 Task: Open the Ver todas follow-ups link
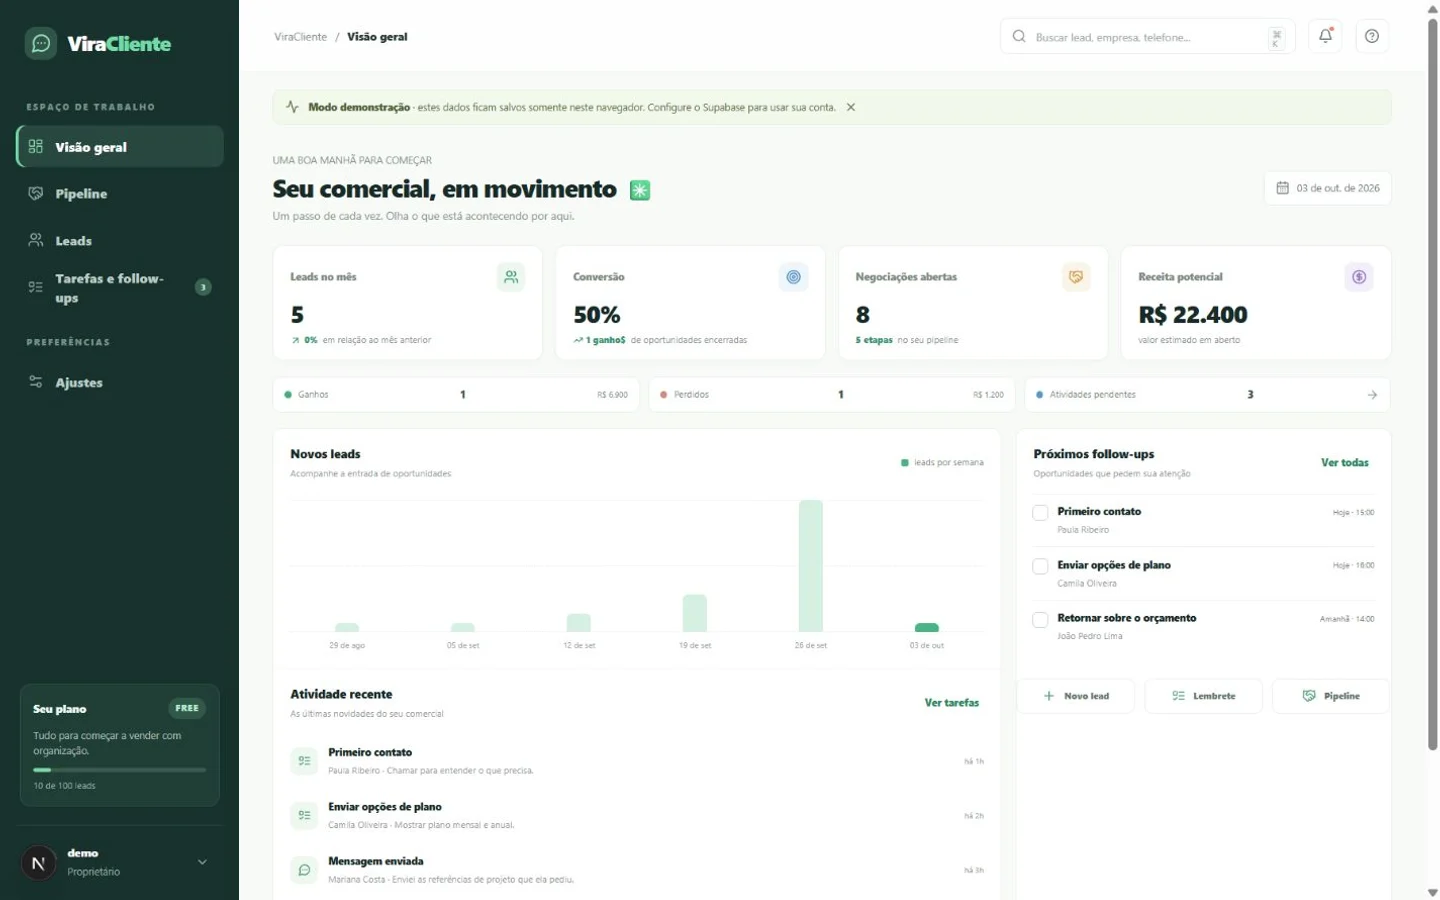pyautogui.click(x=1344, y=463)
